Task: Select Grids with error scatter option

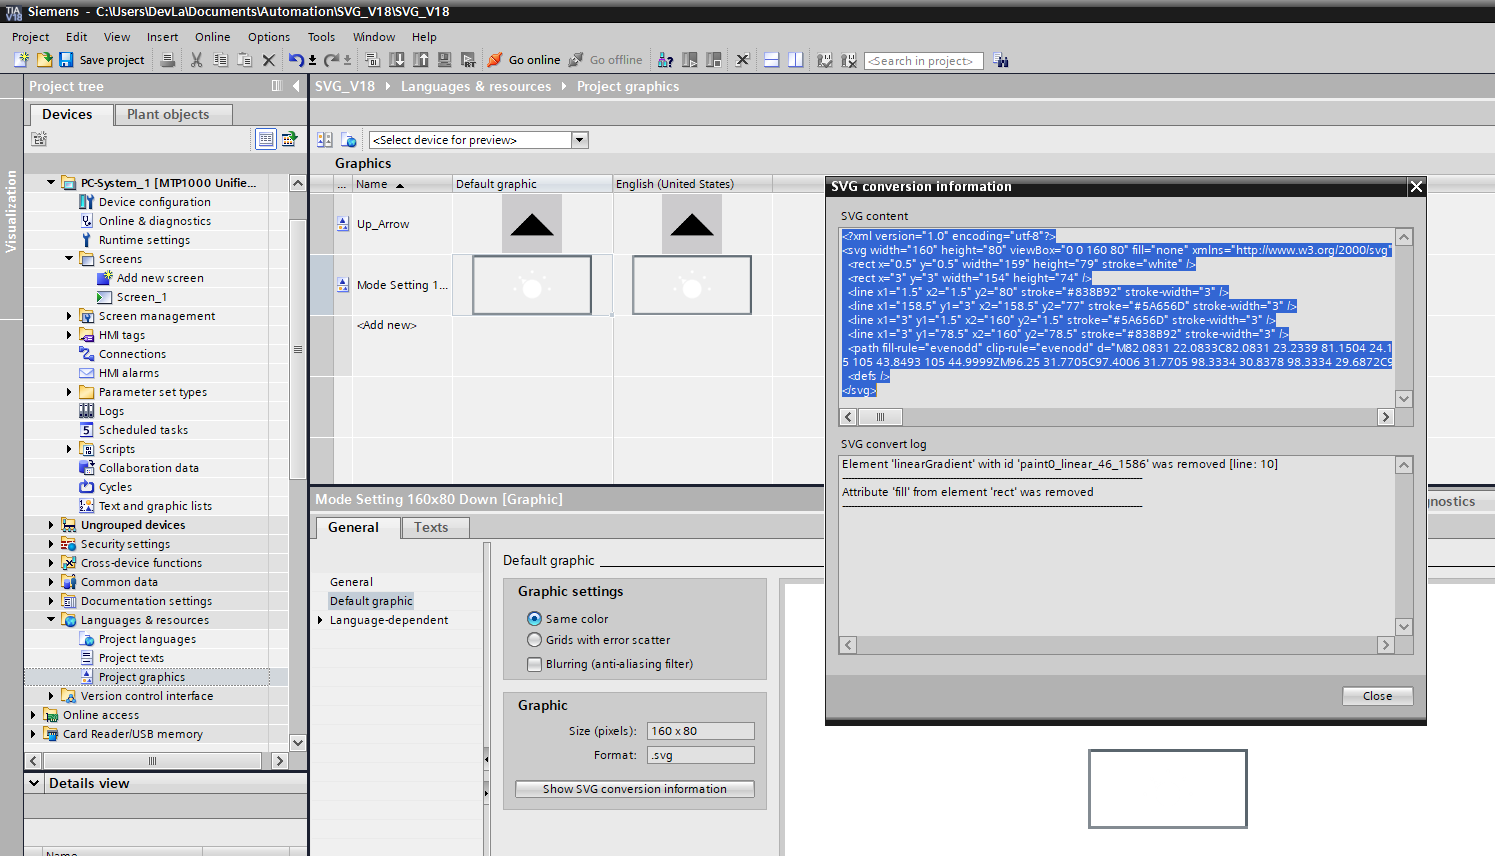Action: coord(534,640)
